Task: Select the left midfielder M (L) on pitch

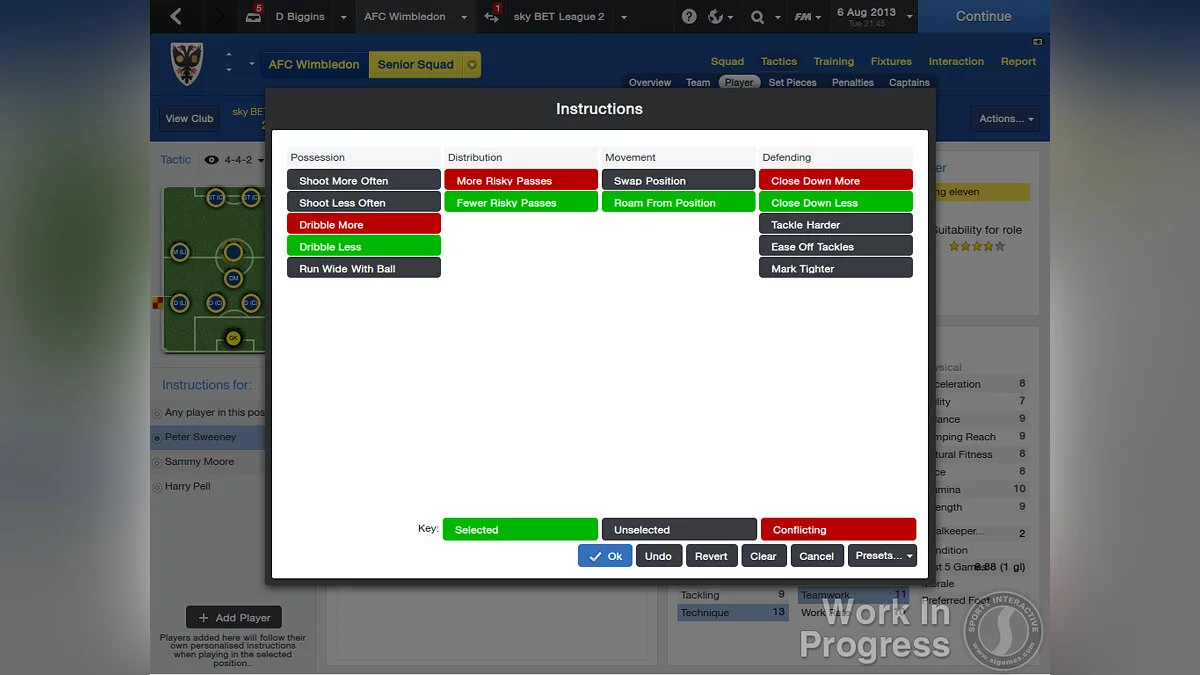Action: (180, 252)
